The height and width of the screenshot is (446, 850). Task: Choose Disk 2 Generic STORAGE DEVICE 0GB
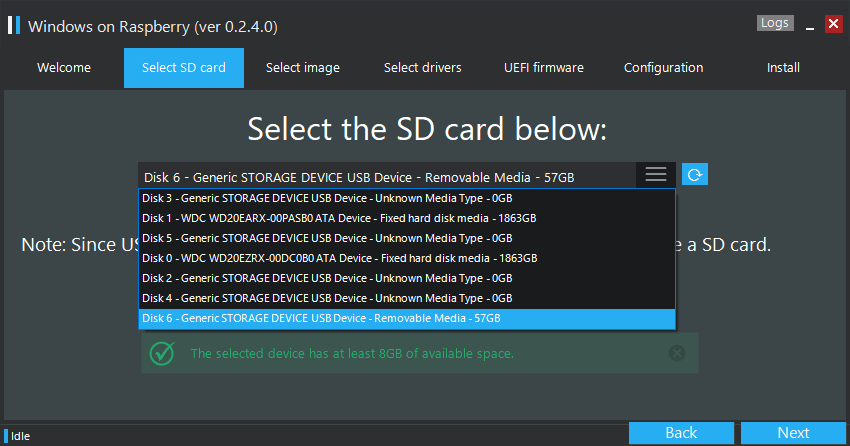(407, 279)
